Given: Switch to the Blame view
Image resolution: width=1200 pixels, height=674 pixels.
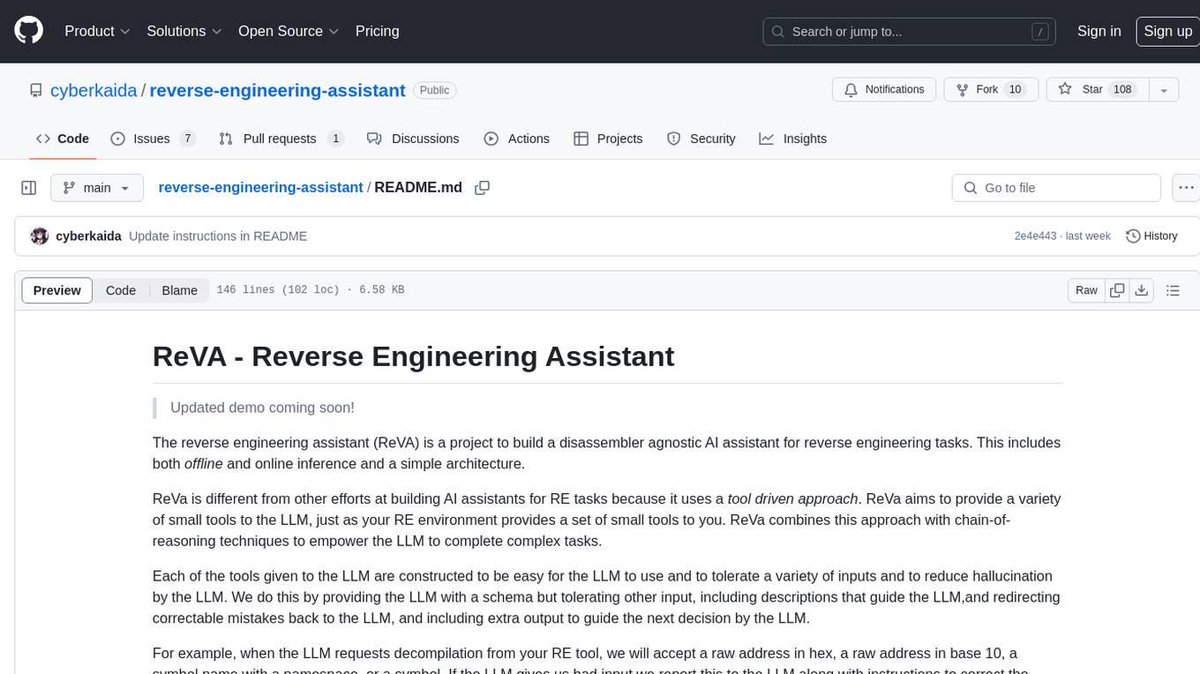Looking at the screenshot, I should tap(180, 290).
